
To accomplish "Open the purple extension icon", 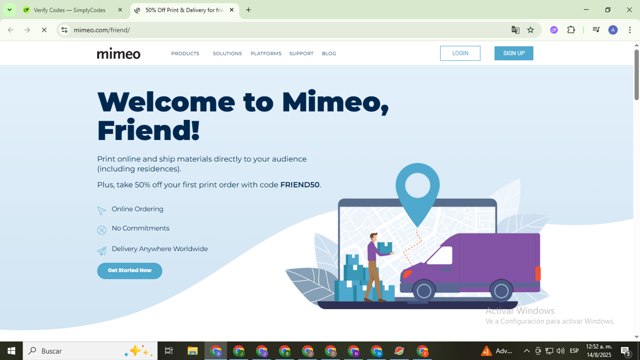I will coord(554,30).
